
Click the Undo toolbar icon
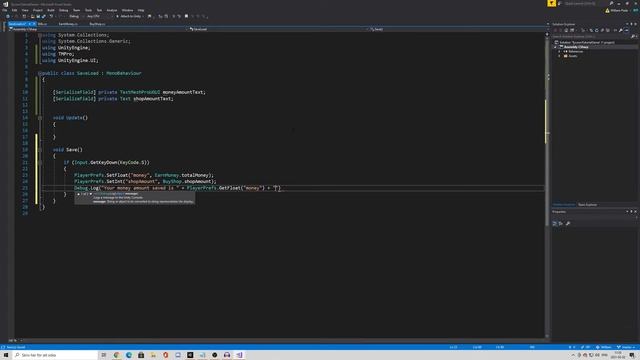(51, 16)
